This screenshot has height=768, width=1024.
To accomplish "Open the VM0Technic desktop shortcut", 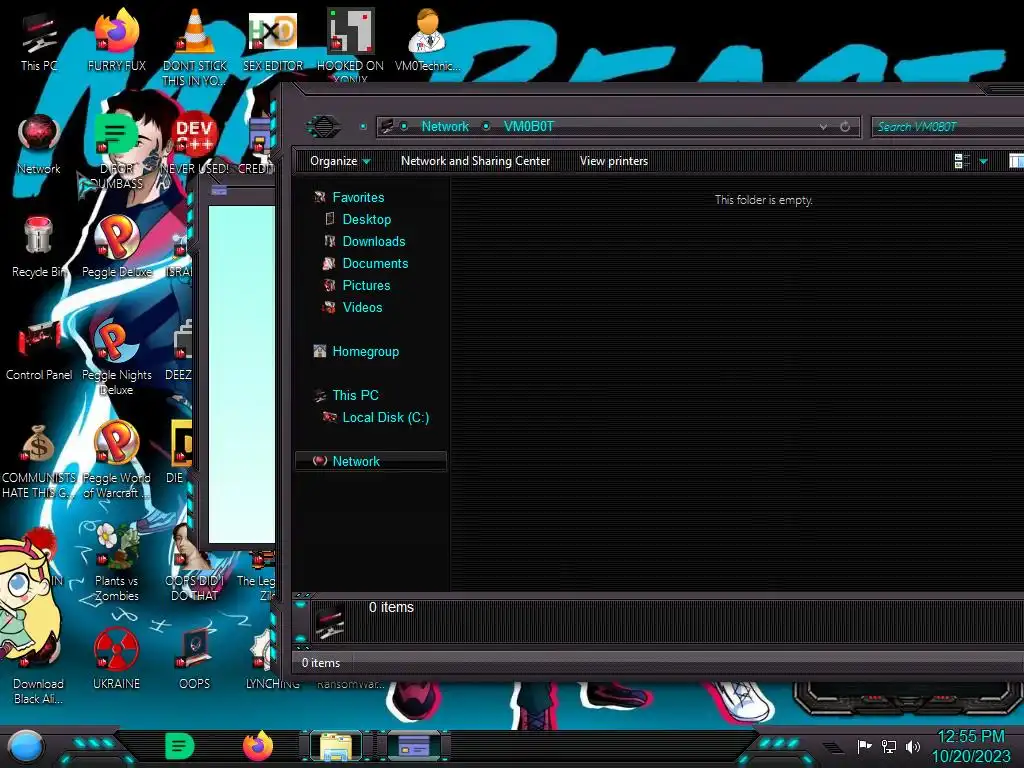I will [427, 40].
